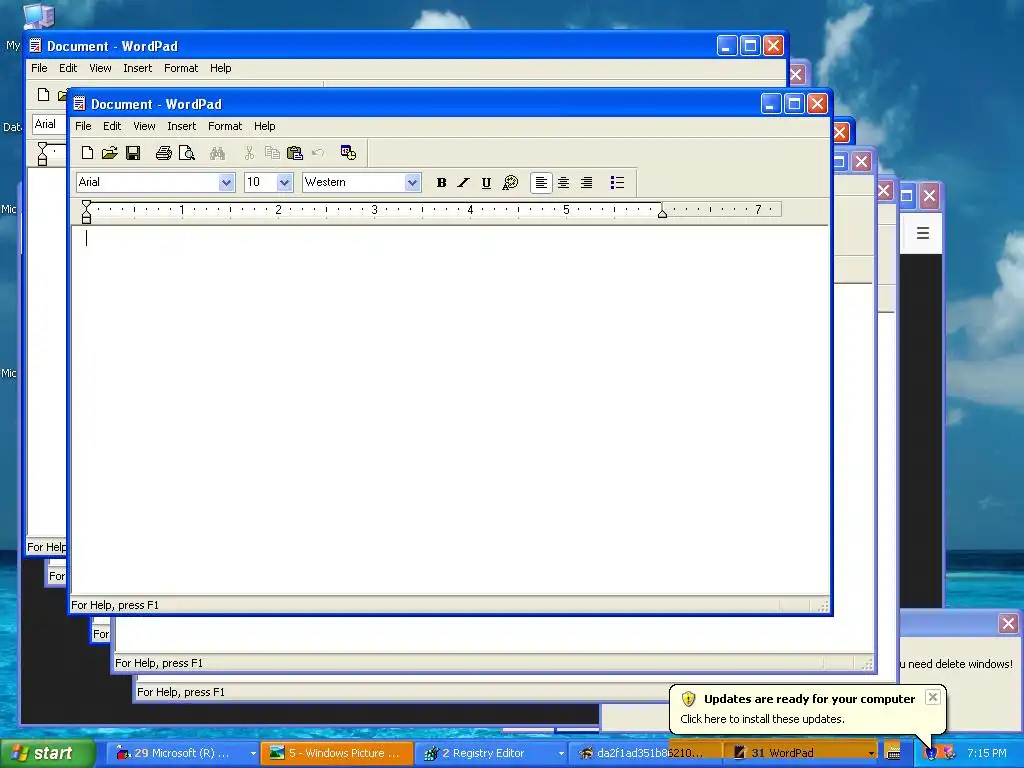Open File menu in front WordPad

pos(83,126)
